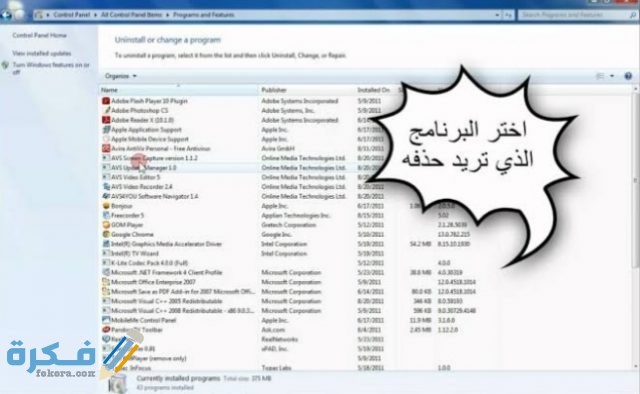Click the Intel Graphics Media Accelerator Driver icon
Viewport: 640px width, 394px height.
[x=106, y=244]
